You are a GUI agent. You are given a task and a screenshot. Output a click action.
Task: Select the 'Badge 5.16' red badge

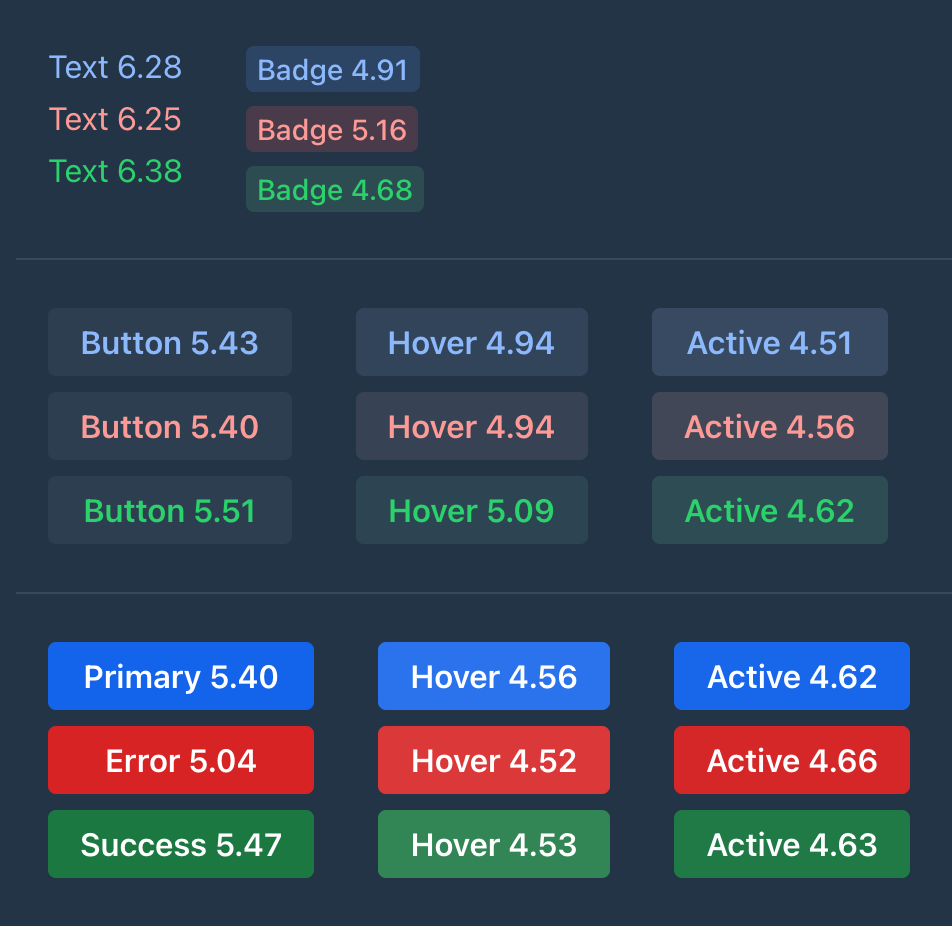point(331,129)
